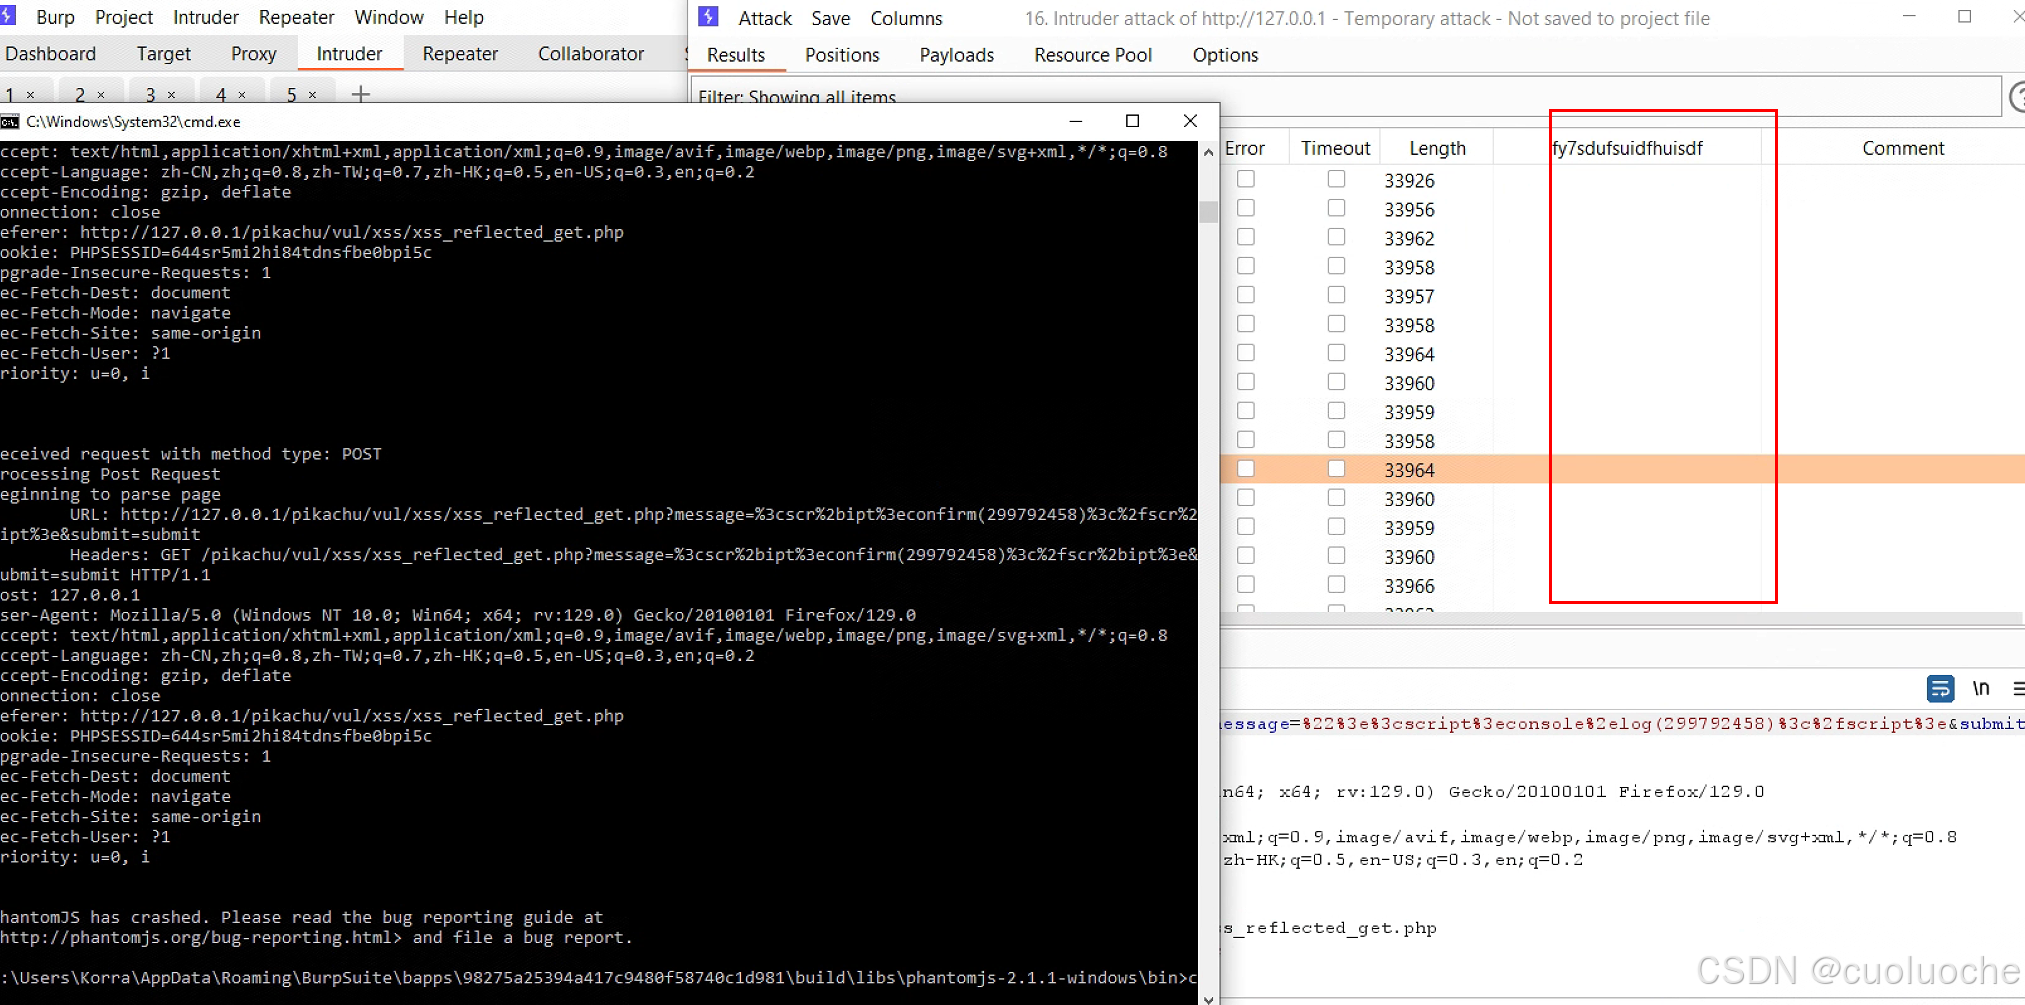The width and height of the screenshot is (2025, 1005).
Task: Open the Burp menu
Action: coord(55,17)
